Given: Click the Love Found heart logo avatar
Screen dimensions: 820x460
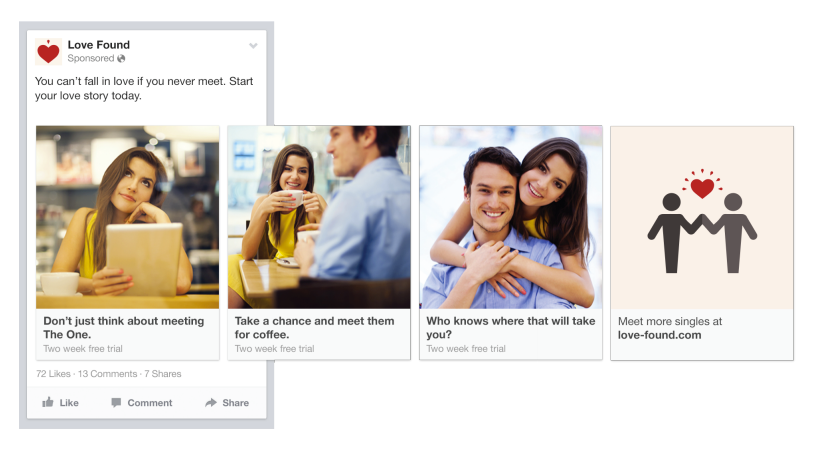Looking at the screenshot, I should (48, 52).
